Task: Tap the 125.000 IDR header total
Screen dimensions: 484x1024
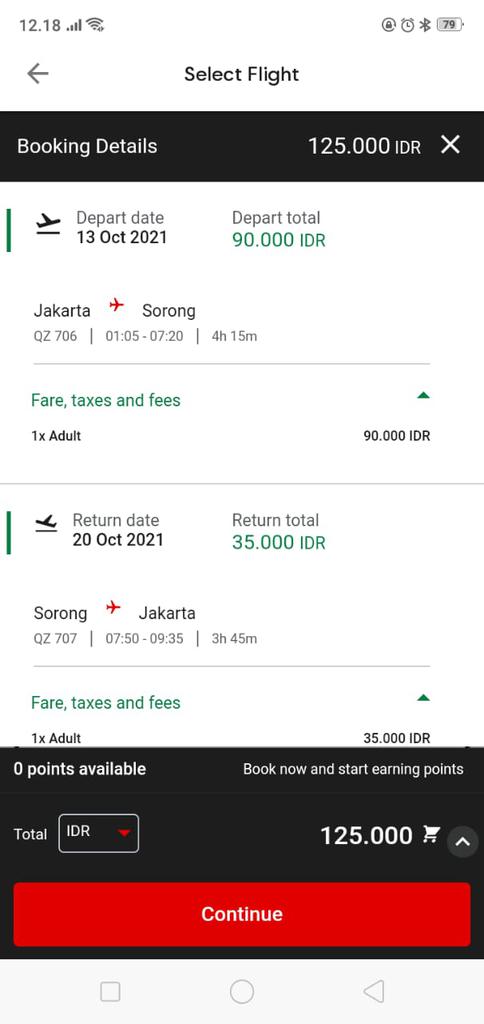Action: point(364,146)
